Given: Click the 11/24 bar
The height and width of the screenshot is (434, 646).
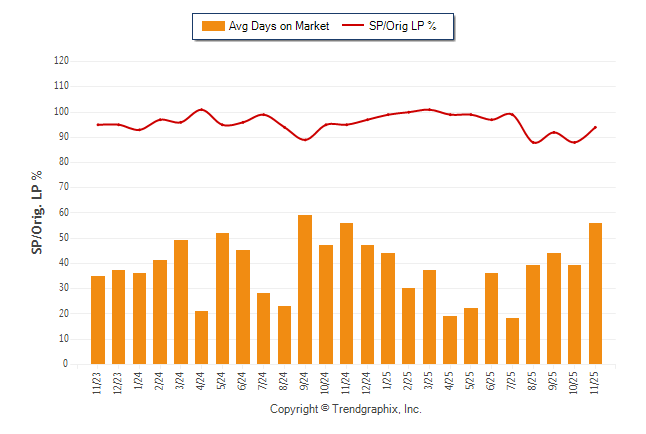Looking at the screenshot, I should pos(347,293).
